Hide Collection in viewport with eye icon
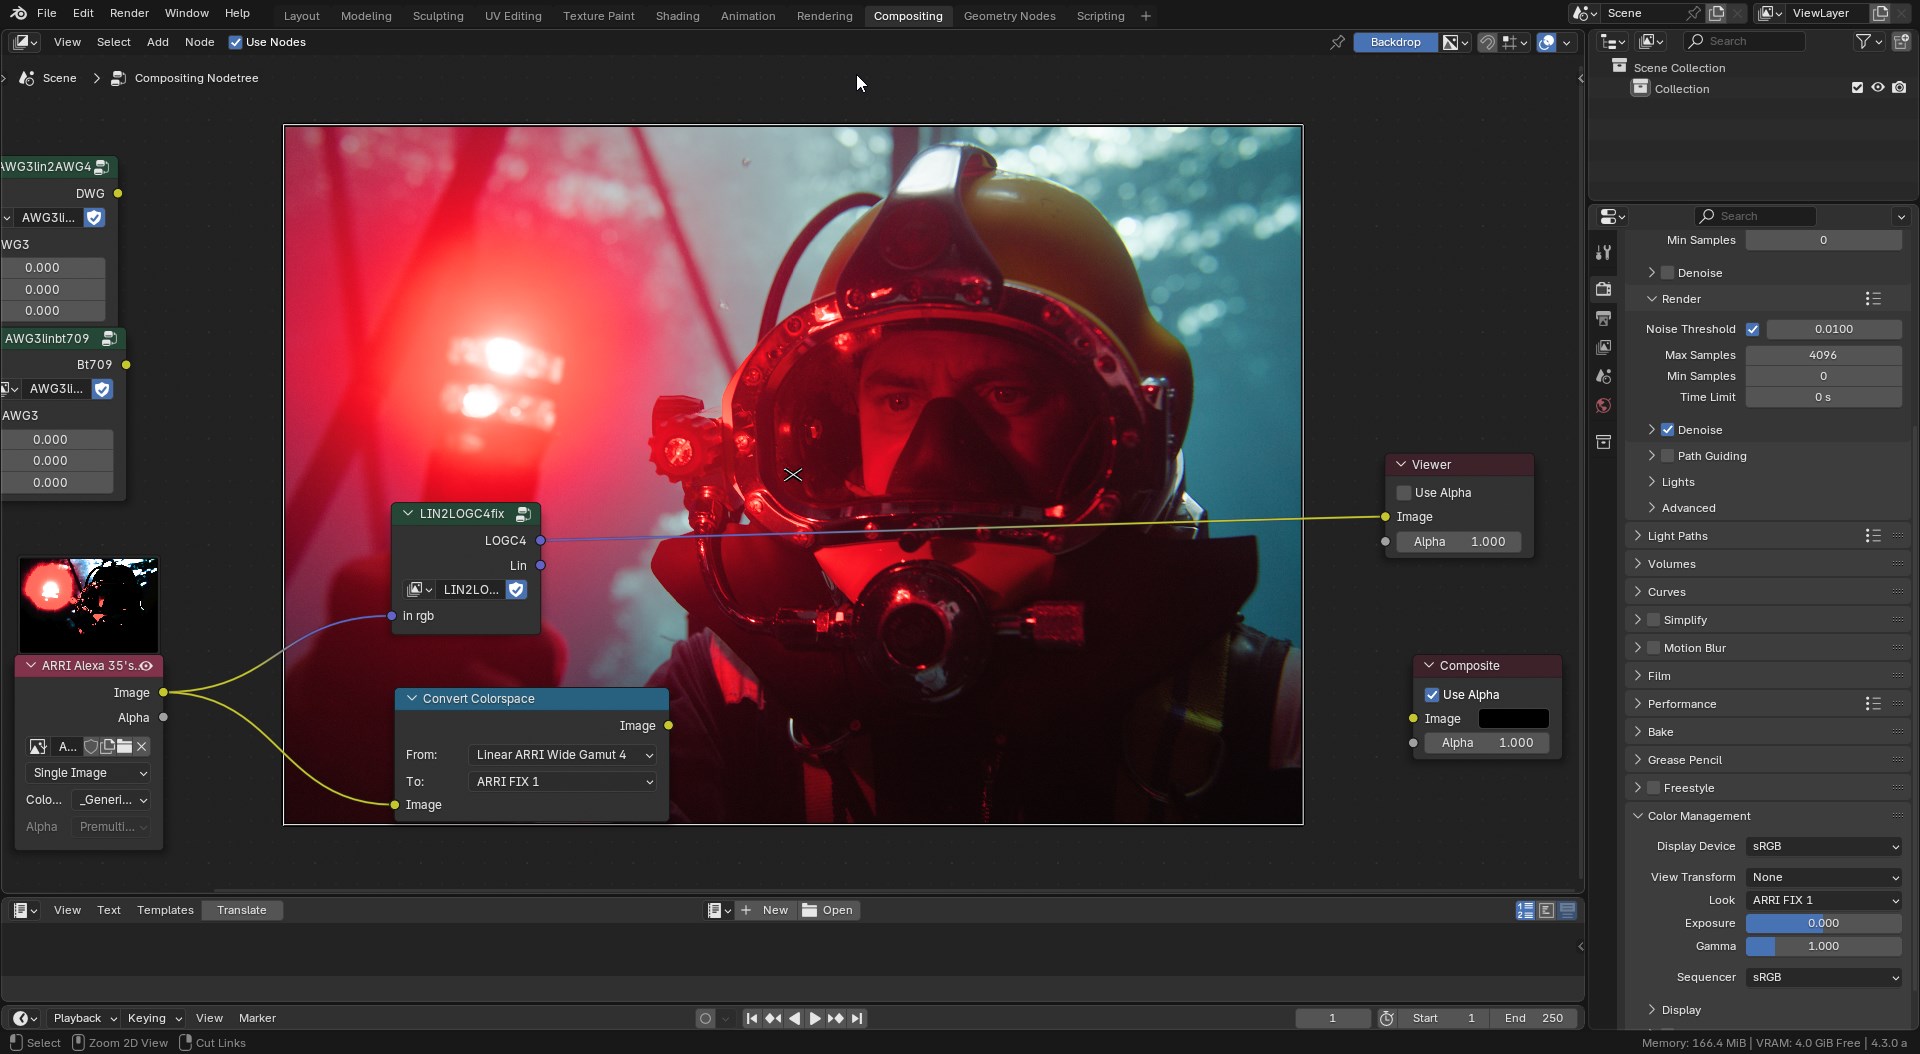1920x1054 pixels. [1878, 88]
